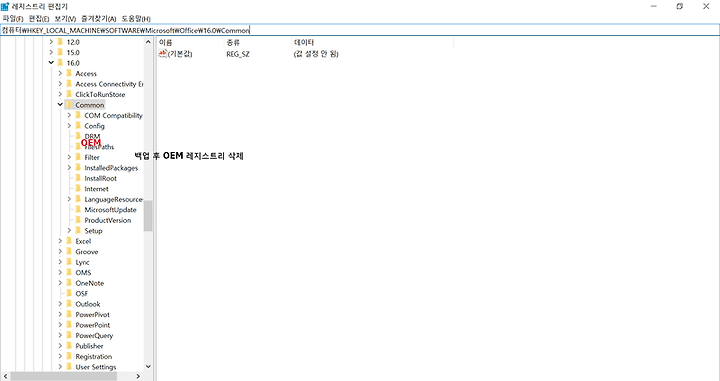Image resolution: width=720 pixels, height=381 pixels.
Task: Click the 16.0 folder icon
Action: pos(60,63)
